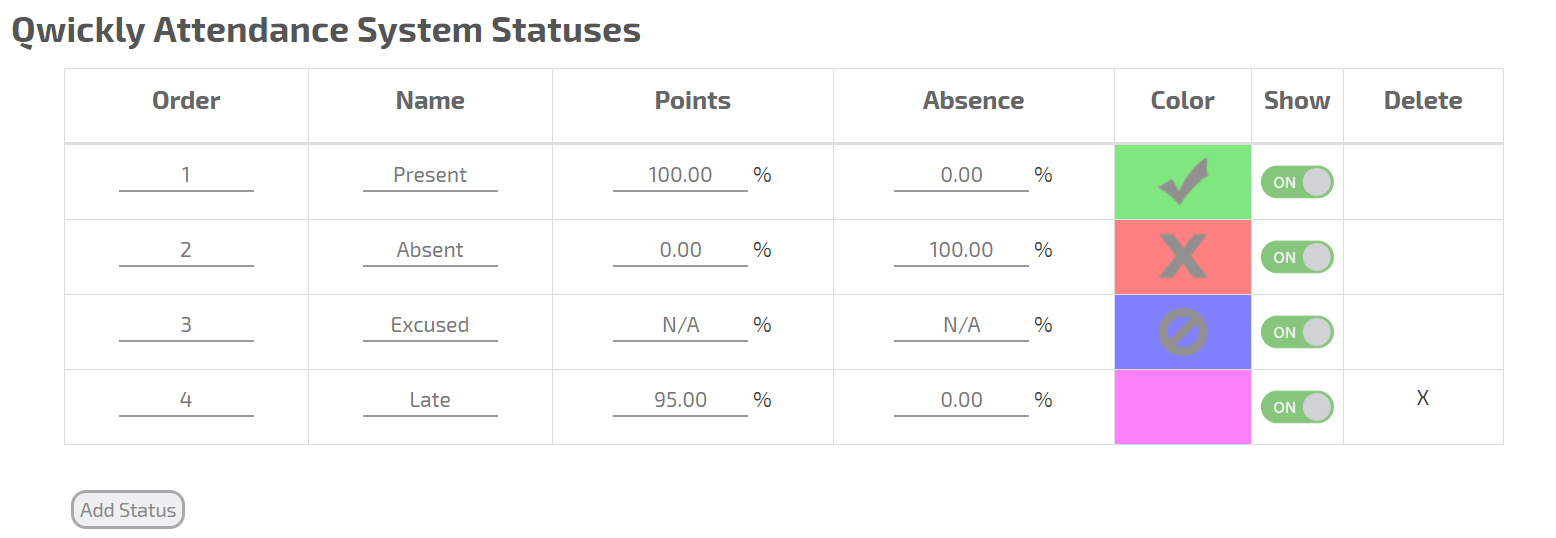Click the Absent name input field

pos(430,250)
